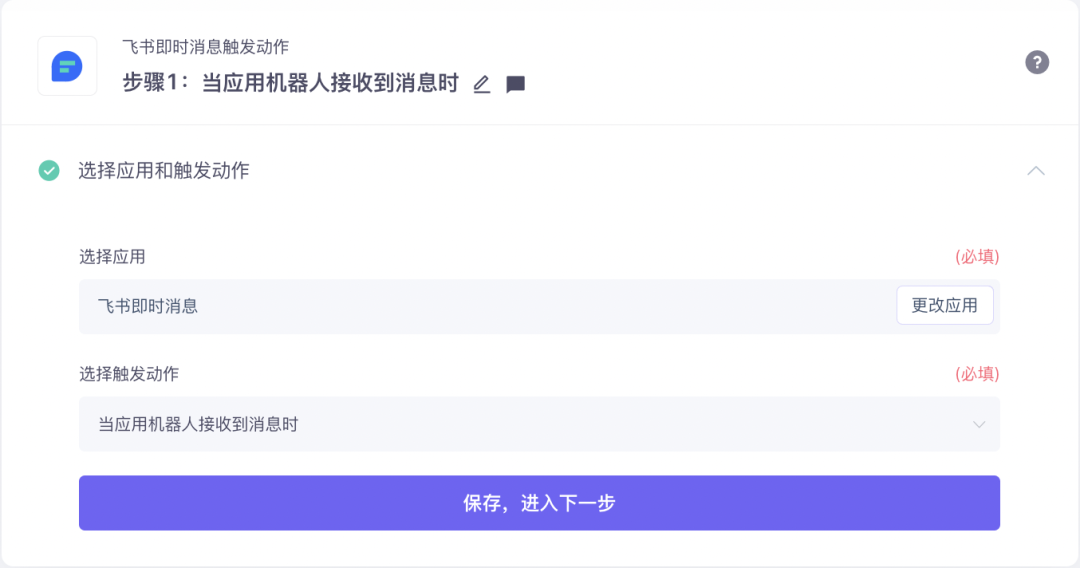Image resolution: width=1080 pixels, height=568 pixels.
Task: Open dropdown arrow in trigger action field
Action: [x=979, y=425]
